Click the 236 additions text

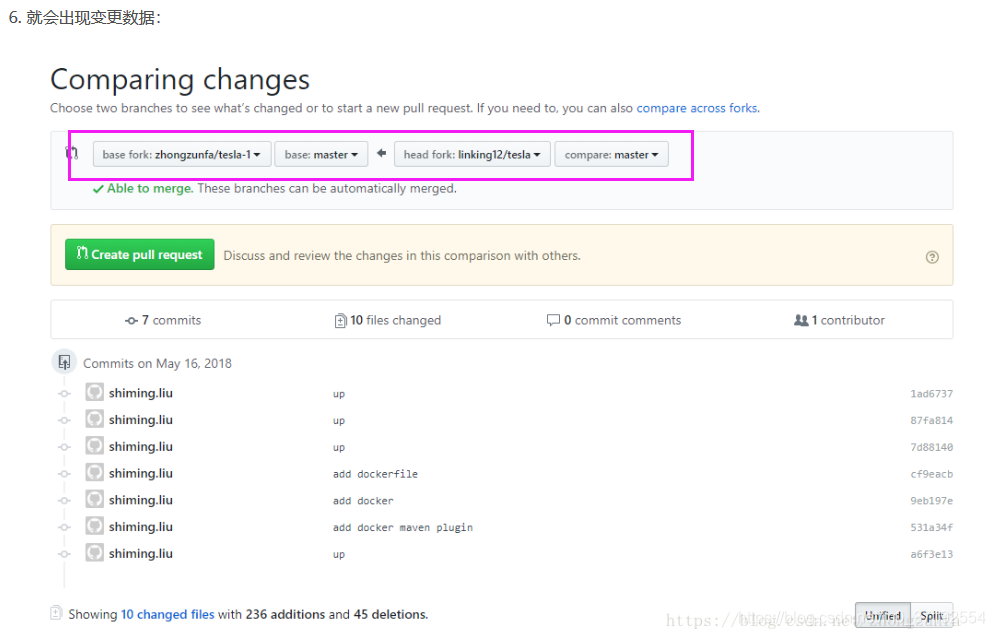pyautogui.click(x=286, y=614)
